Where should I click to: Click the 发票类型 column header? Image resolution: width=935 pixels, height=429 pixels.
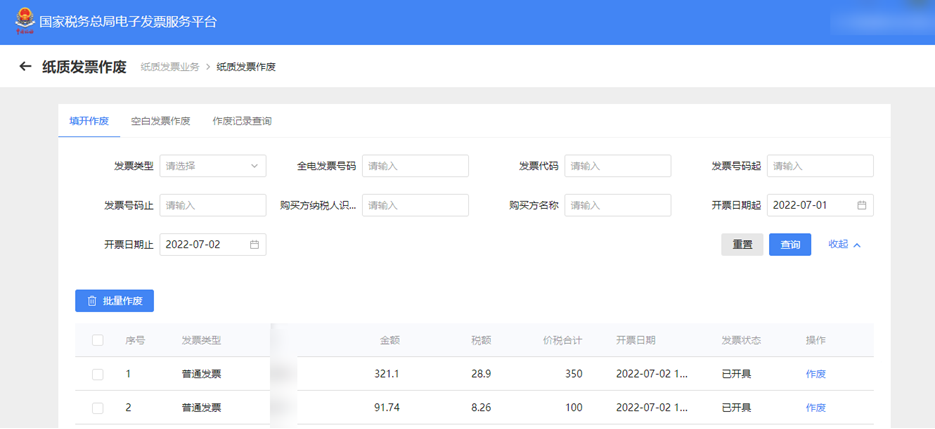pyautogui.click(x=202, y=341)
